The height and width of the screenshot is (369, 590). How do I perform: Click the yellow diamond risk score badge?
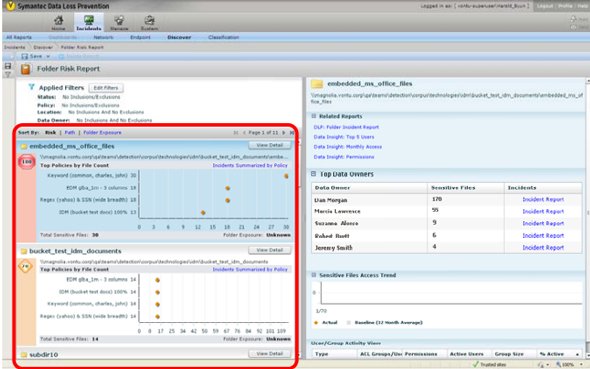click(x=25, y=266)
